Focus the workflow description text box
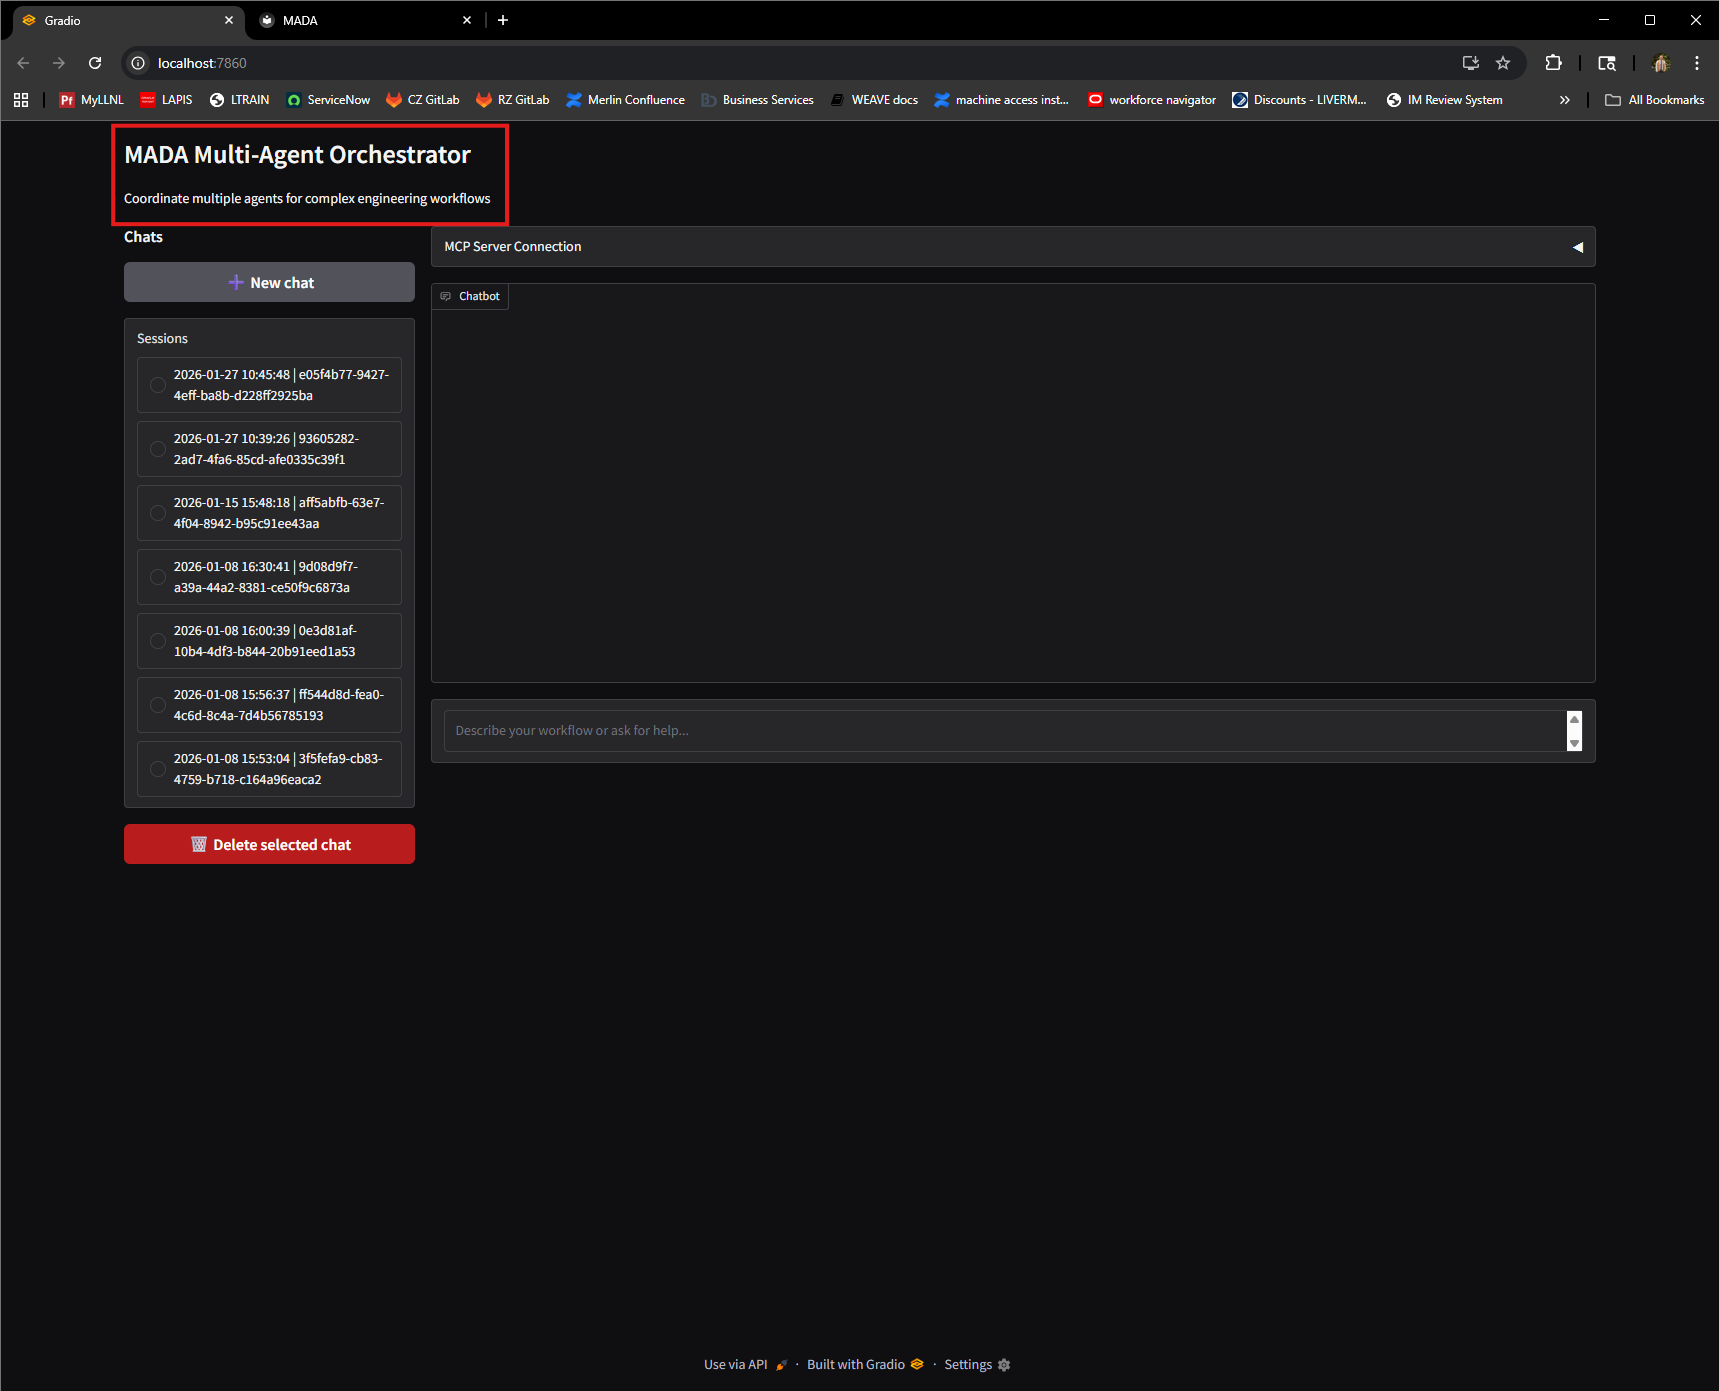 click(1005, 731)
